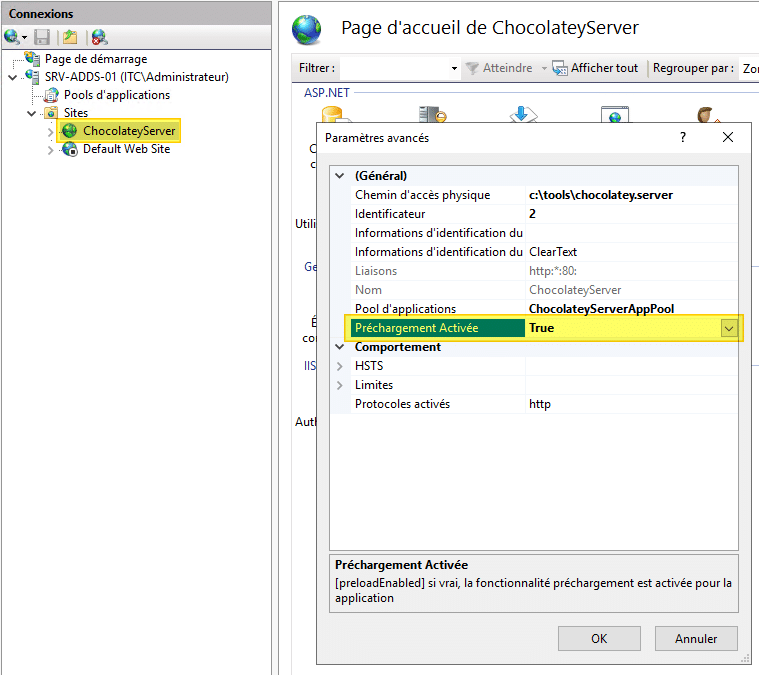Click Afficher tout in the toolbar
This screenshot has width=759, height=675.
[x=595, y=68]
